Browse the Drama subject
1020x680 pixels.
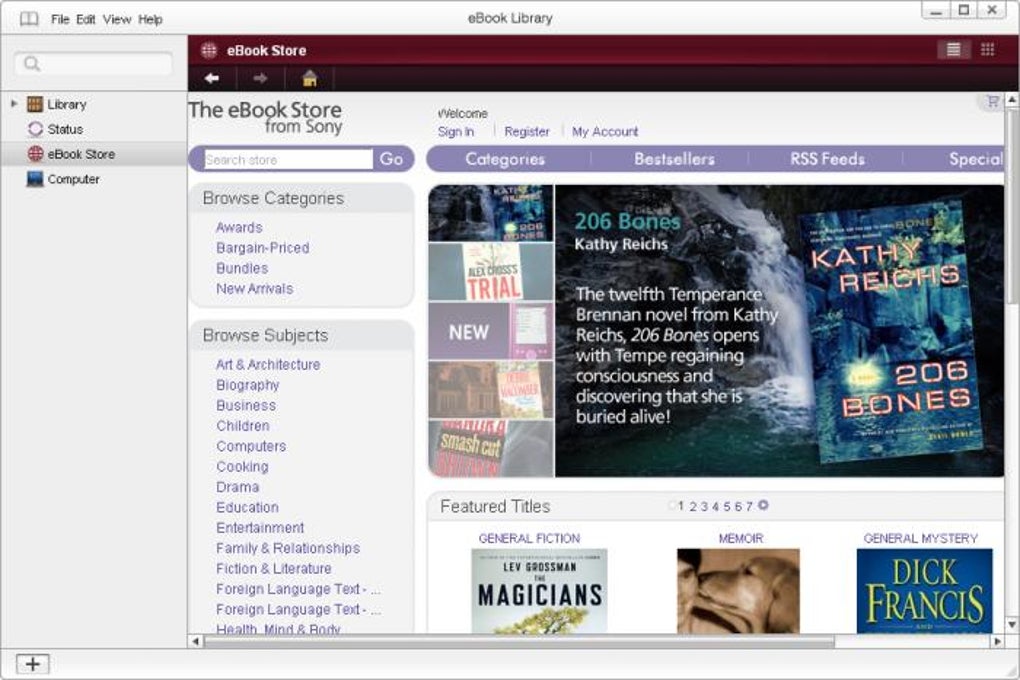(237, 487)
